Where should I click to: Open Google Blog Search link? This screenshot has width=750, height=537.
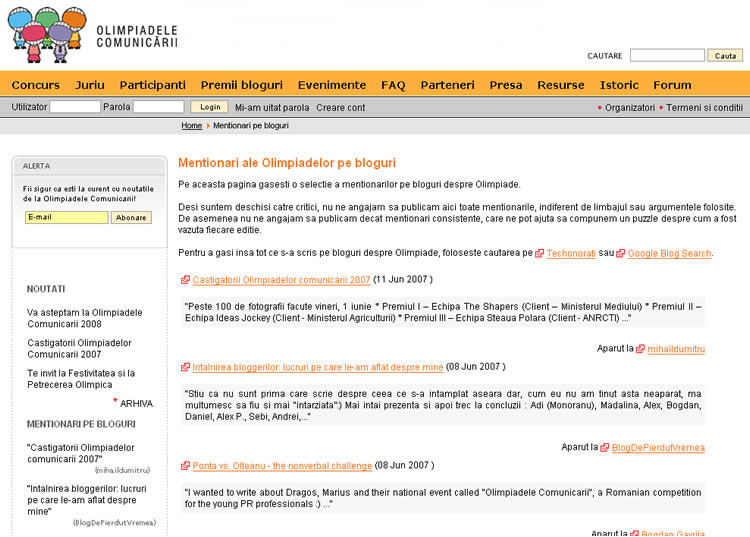coord(669,253)
